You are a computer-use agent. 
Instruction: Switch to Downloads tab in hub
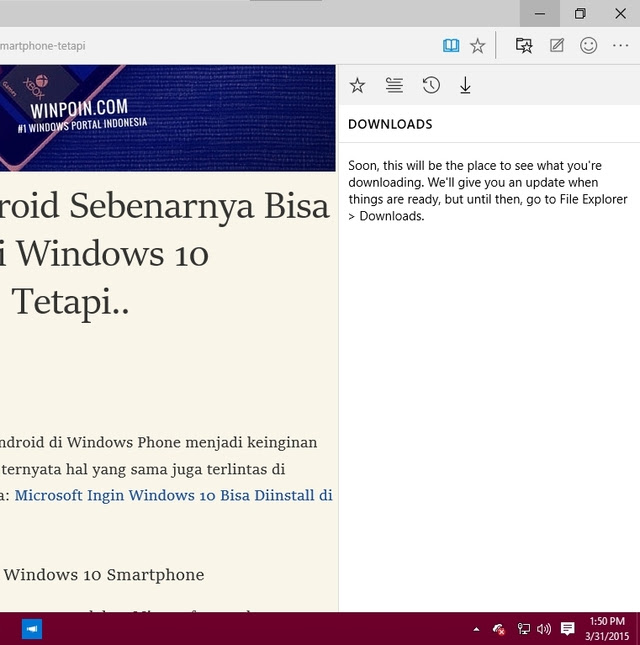coord(465,85)
